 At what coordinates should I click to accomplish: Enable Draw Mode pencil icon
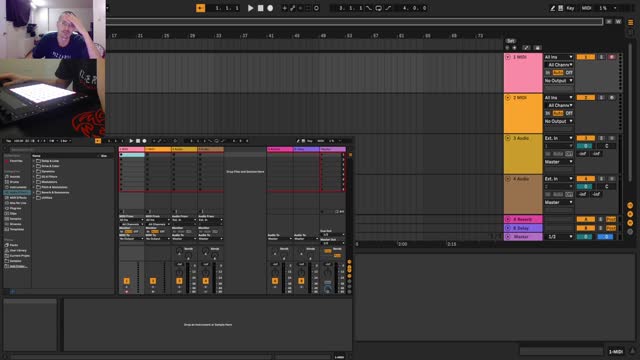(x=552, y=8)
